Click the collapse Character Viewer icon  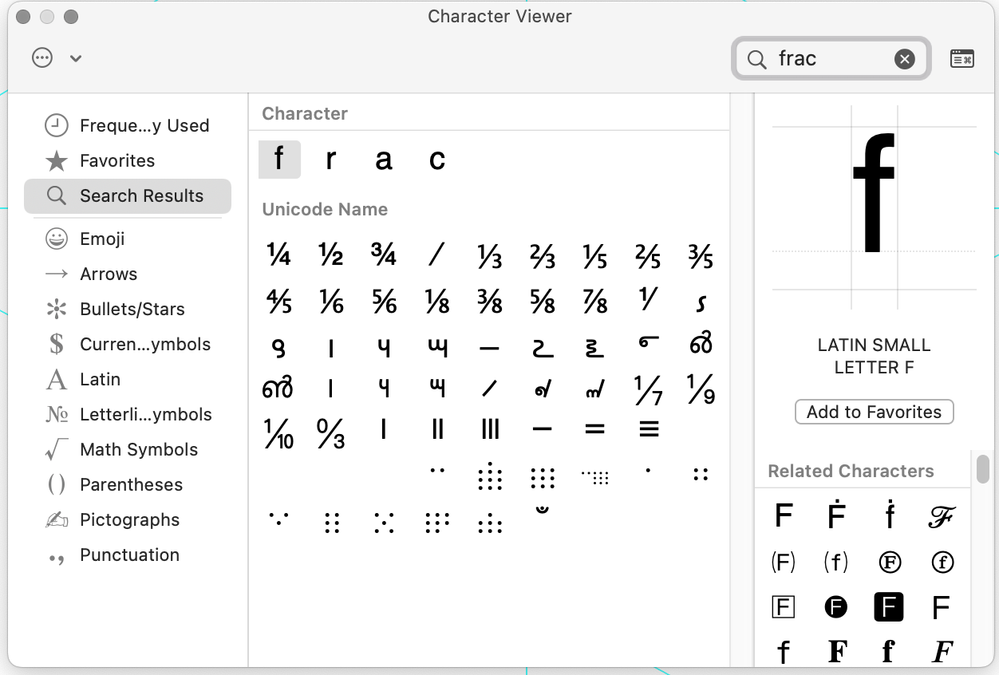point(962,59)
